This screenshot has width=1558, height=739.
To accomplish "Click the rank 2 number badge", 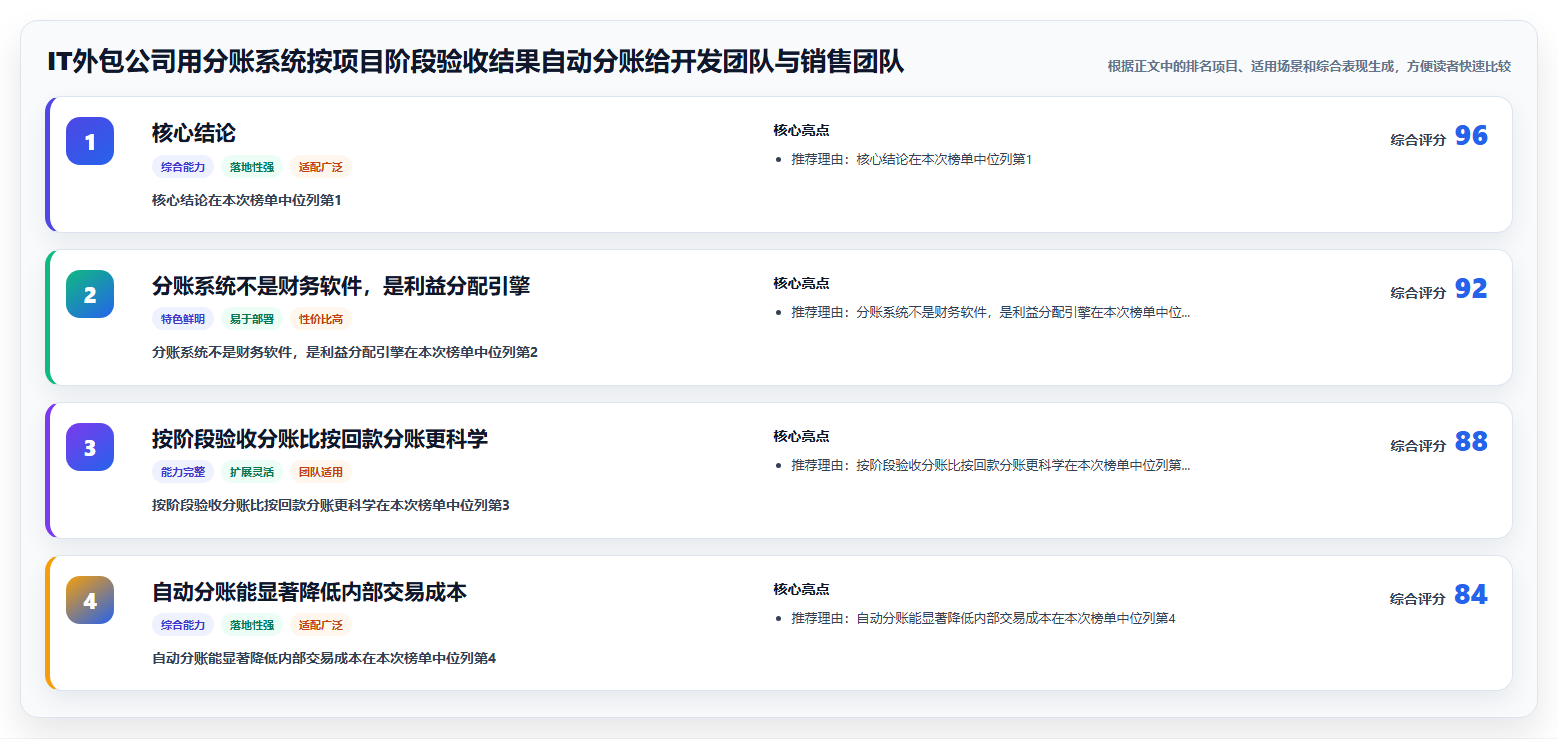I will click(x=90, y=294).
